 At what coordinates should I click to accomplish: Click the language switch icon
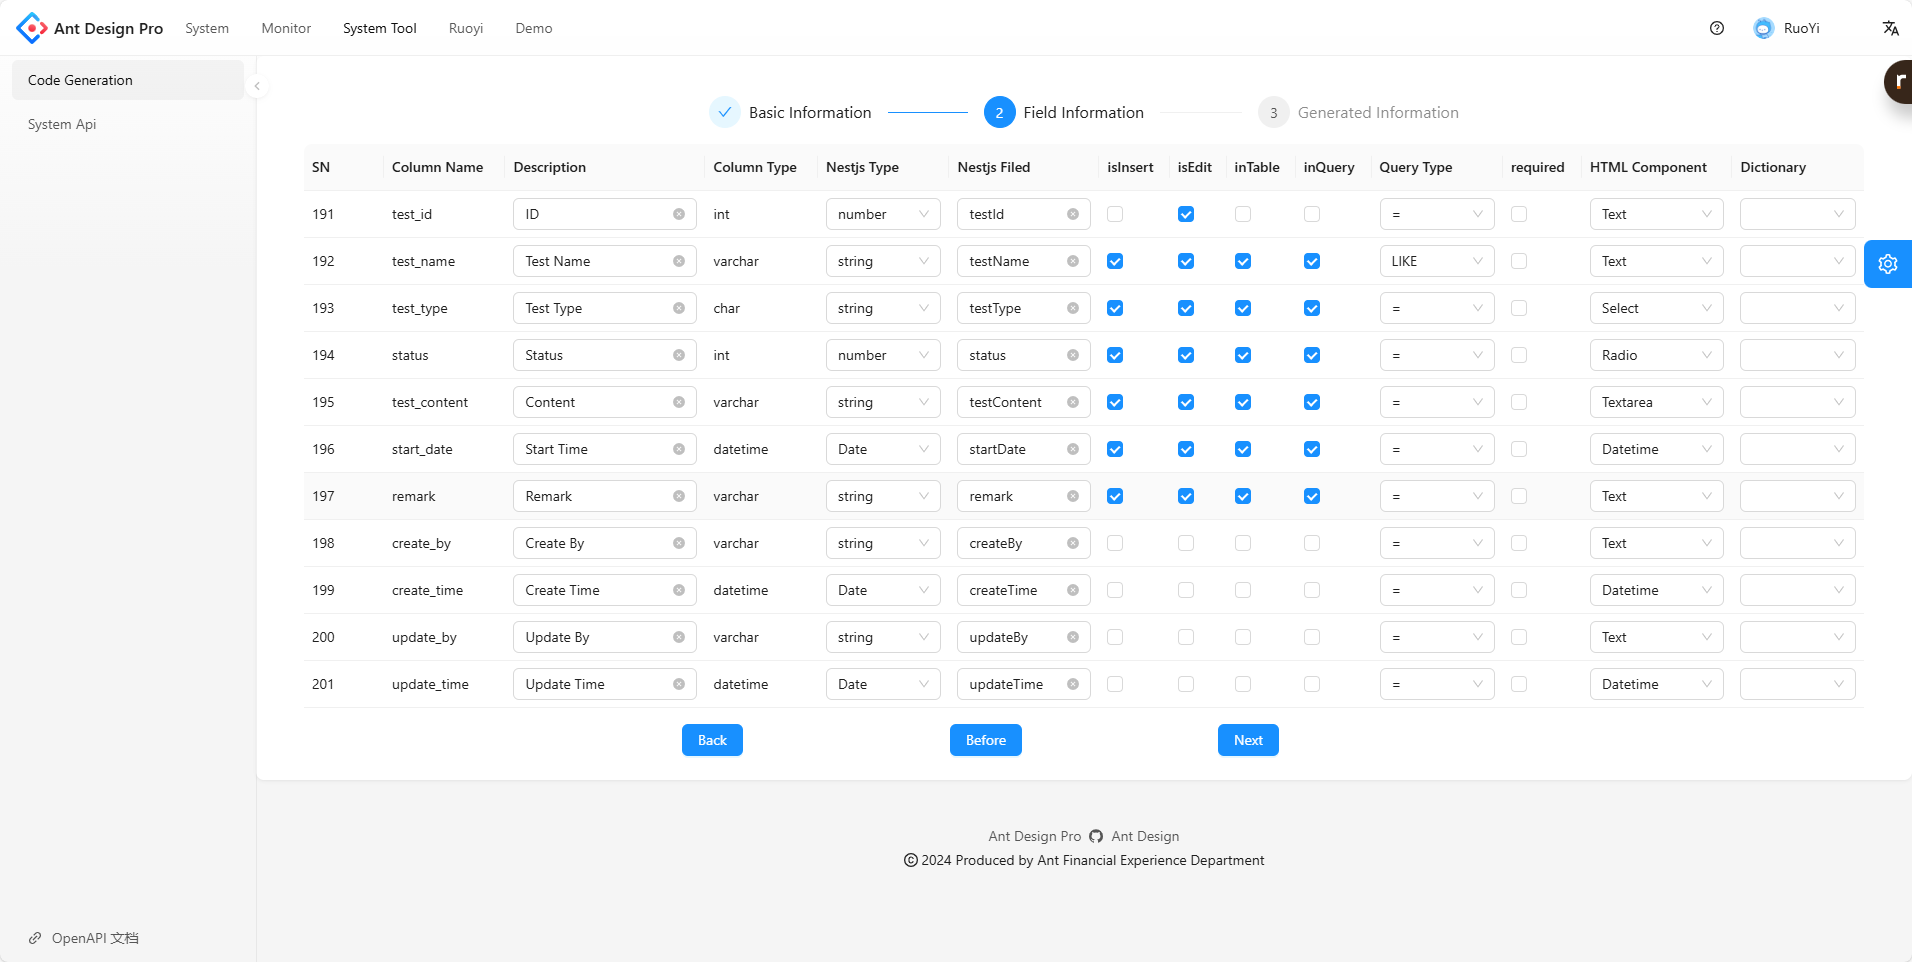pos(1890,28)
